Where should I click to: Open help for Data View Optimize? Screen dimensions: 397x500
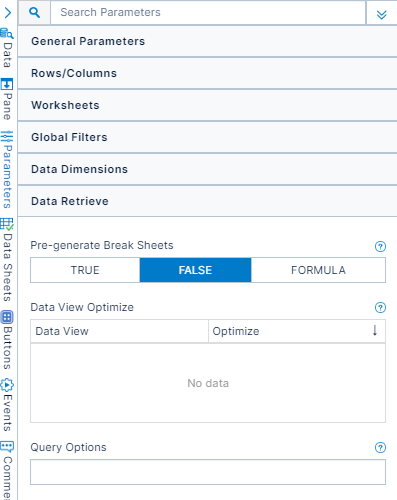(380, 307)
